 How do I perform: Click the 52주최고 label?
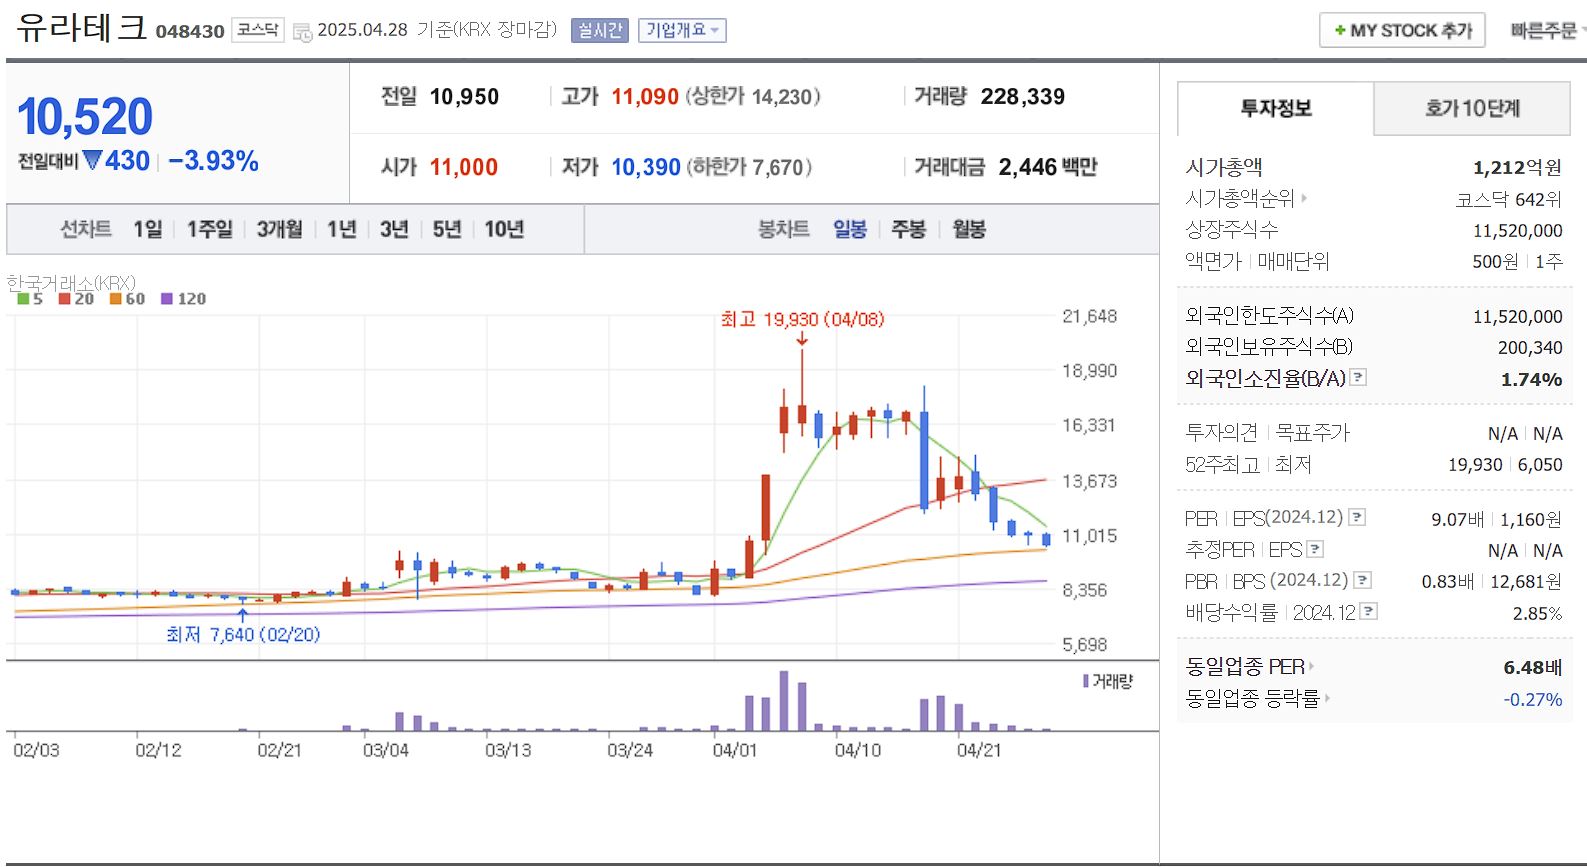(x=1222, y=464)
